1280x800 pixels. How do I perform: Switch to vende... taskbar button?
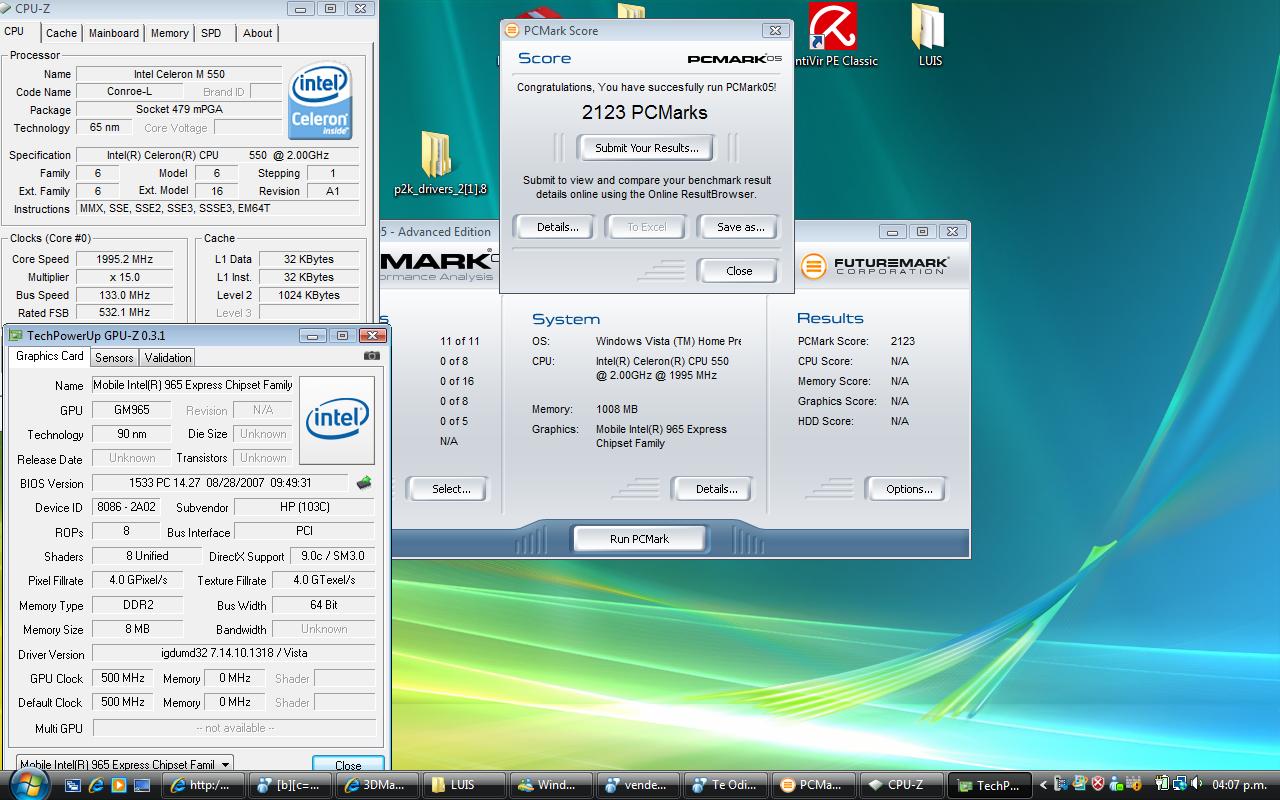(x=639, y=785)
